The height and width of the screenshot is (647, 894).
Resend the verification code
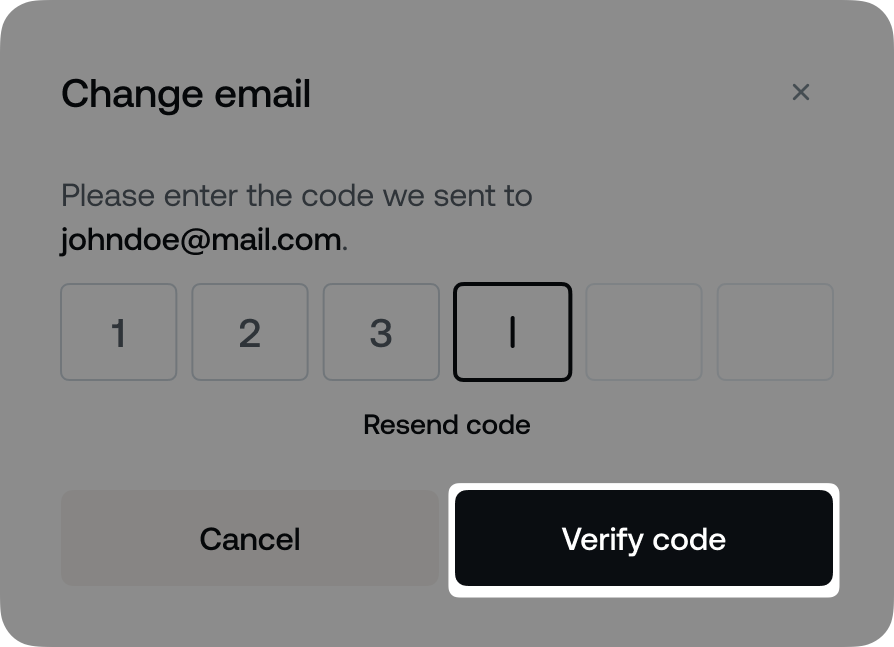446,424
